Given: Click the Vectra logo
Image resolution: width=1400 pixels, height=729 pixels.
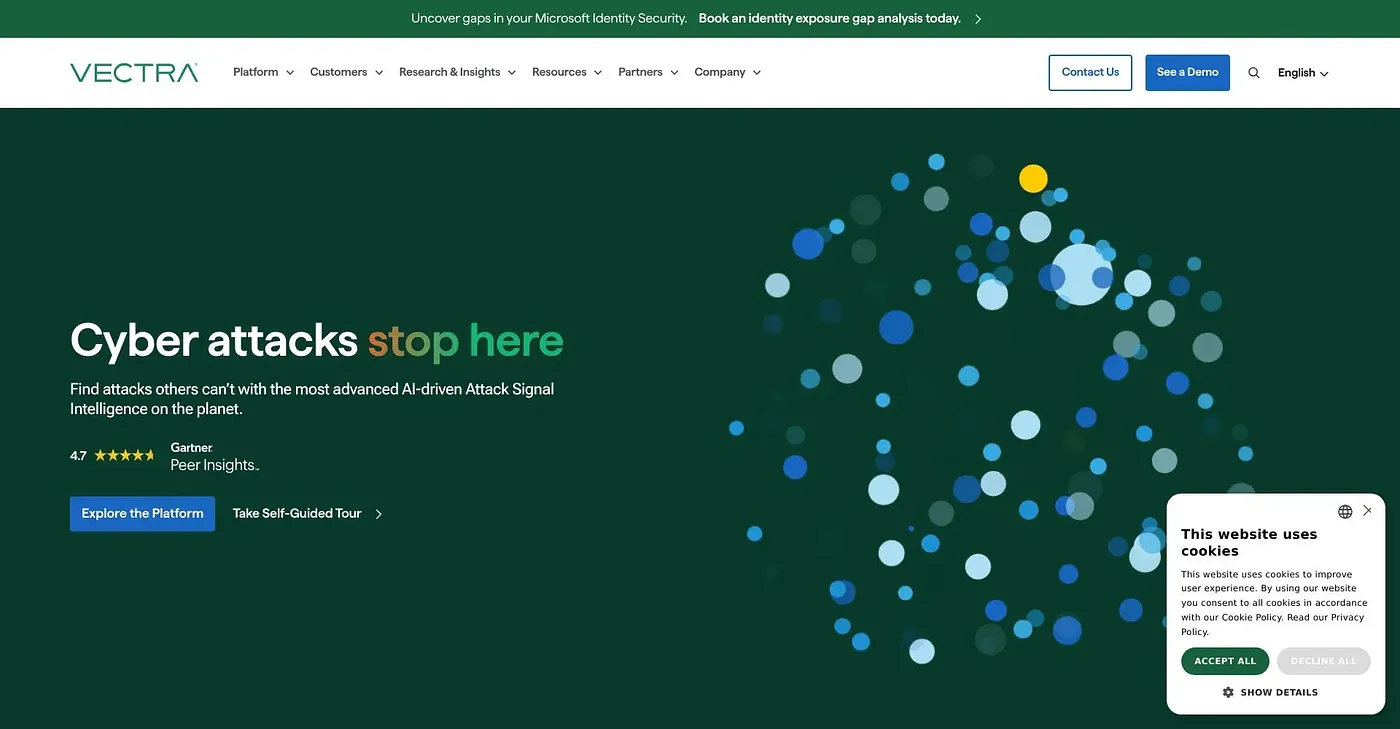Looking at the screenshot, I should click(134, 72).
